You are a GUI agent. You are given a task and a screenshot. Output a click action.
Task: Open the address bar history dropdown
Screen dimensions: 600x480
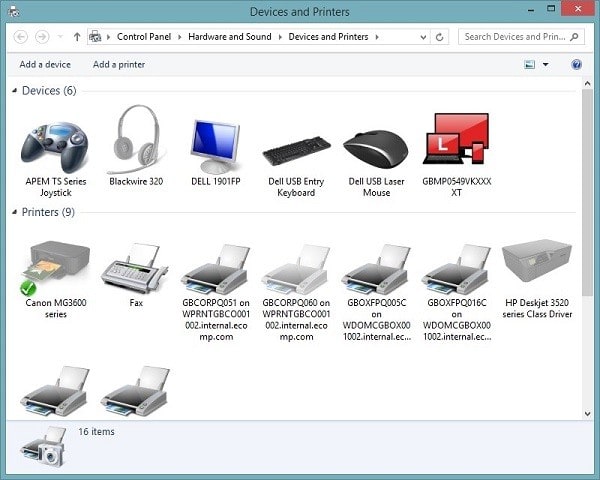click(x=423, y=37)
